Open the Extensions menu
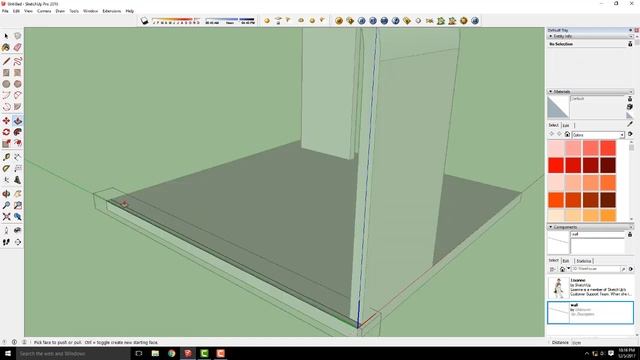 (111, 11)
